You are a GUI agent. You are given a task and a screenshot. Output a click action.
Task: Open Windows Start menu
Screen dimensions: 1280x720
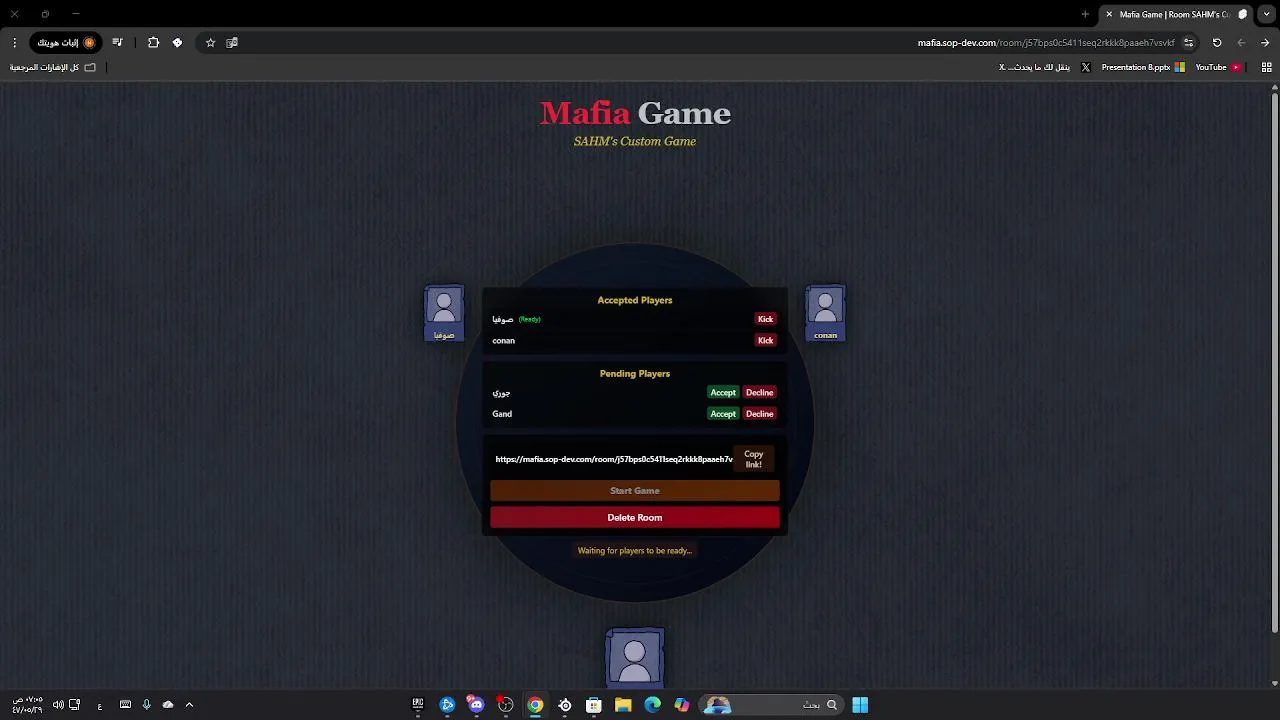point(860,705)
